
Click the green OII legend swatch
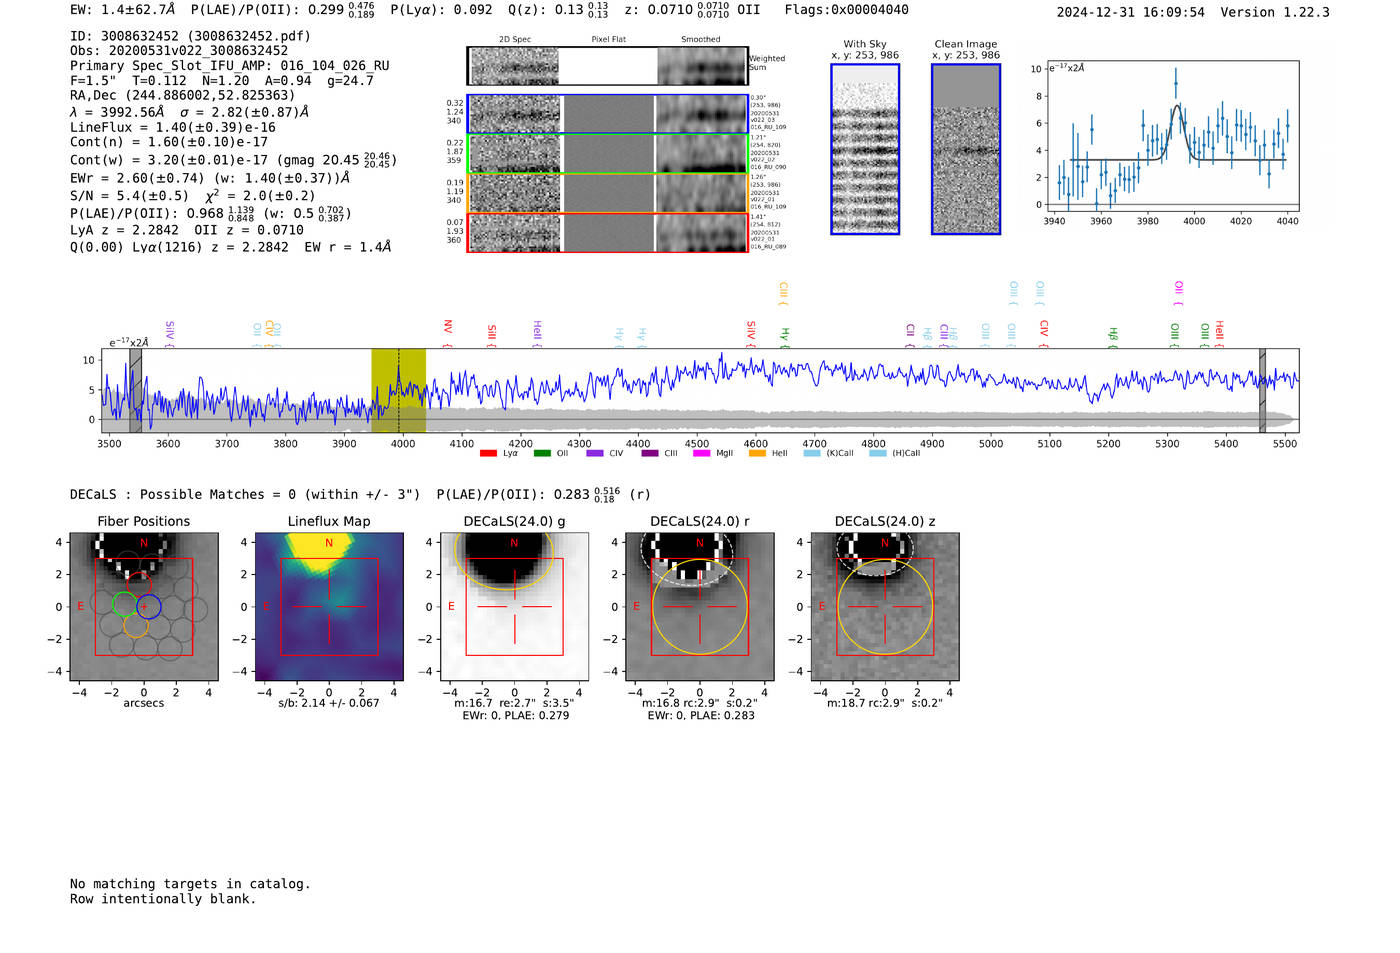point(542,454)
